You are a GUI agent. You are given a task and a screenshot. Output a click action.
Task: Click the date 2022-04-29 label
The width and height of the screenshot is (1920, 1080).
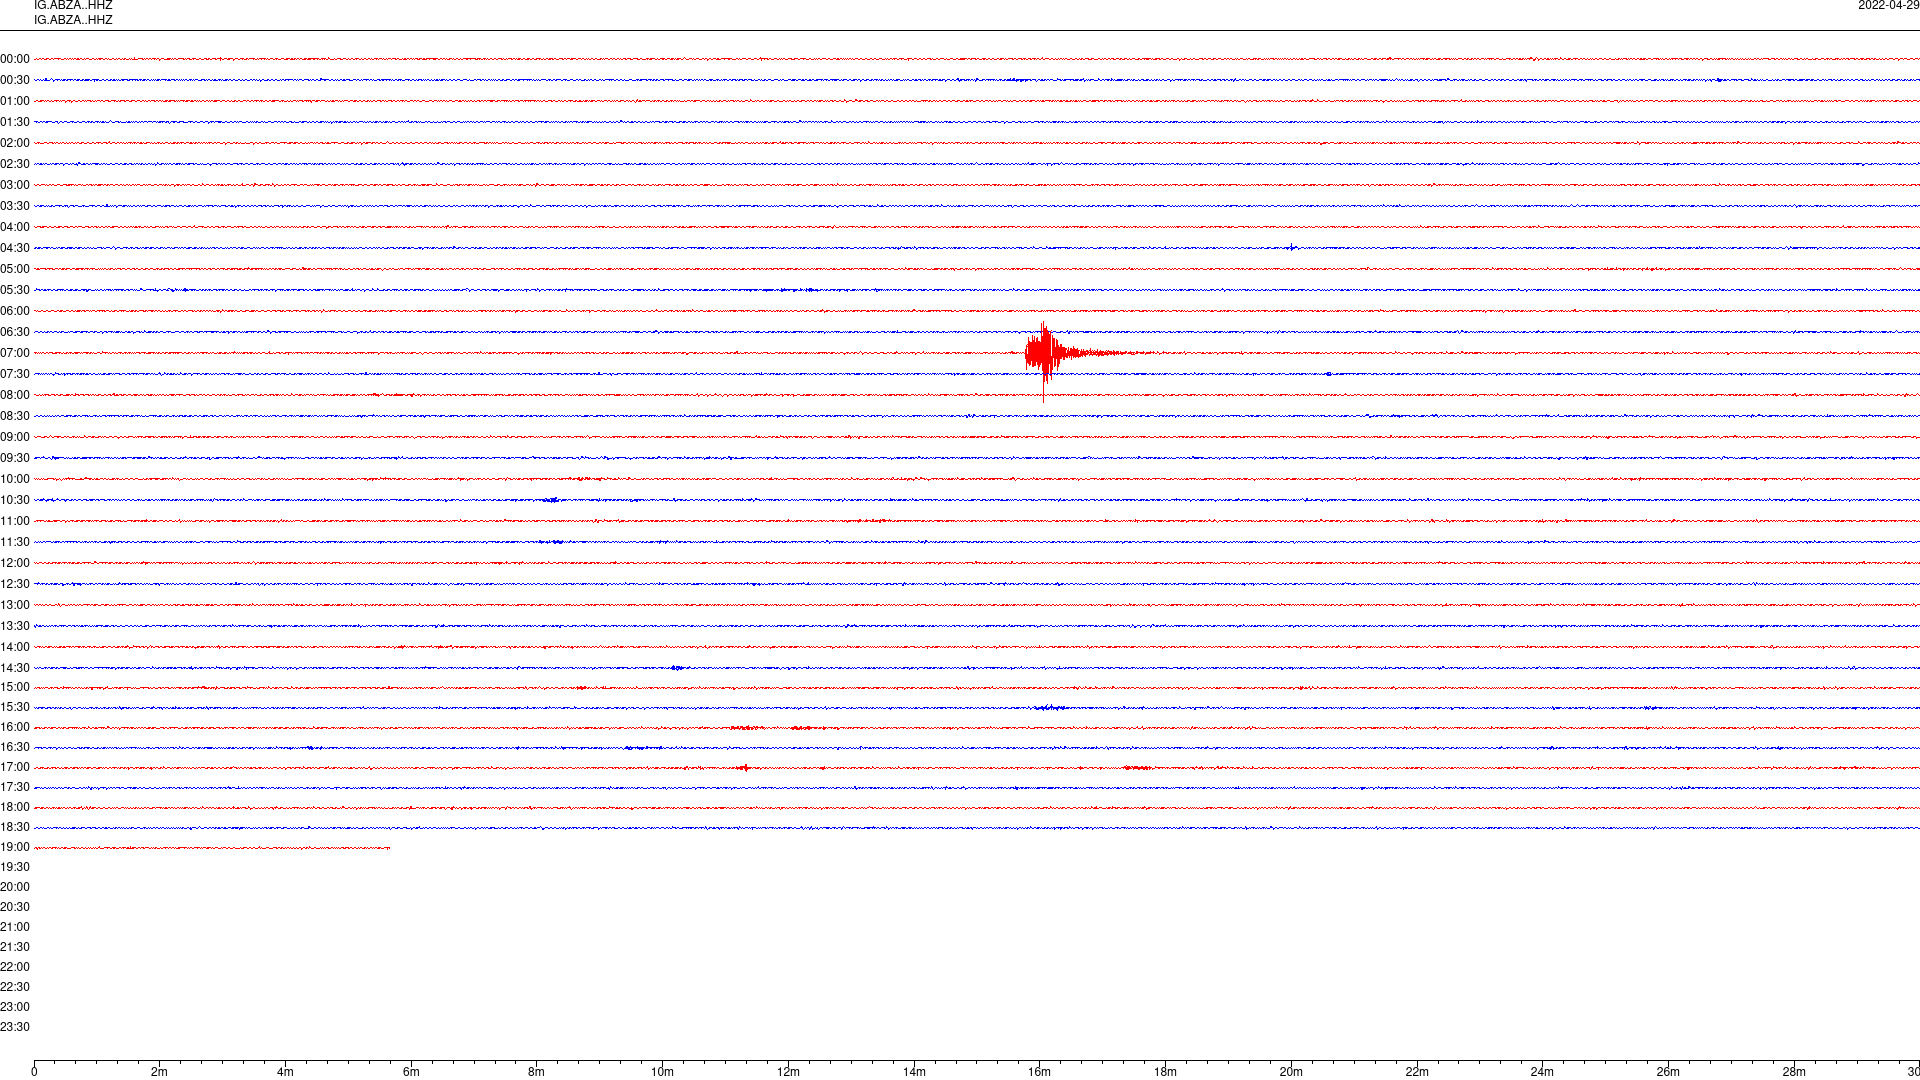point(1888,5)
